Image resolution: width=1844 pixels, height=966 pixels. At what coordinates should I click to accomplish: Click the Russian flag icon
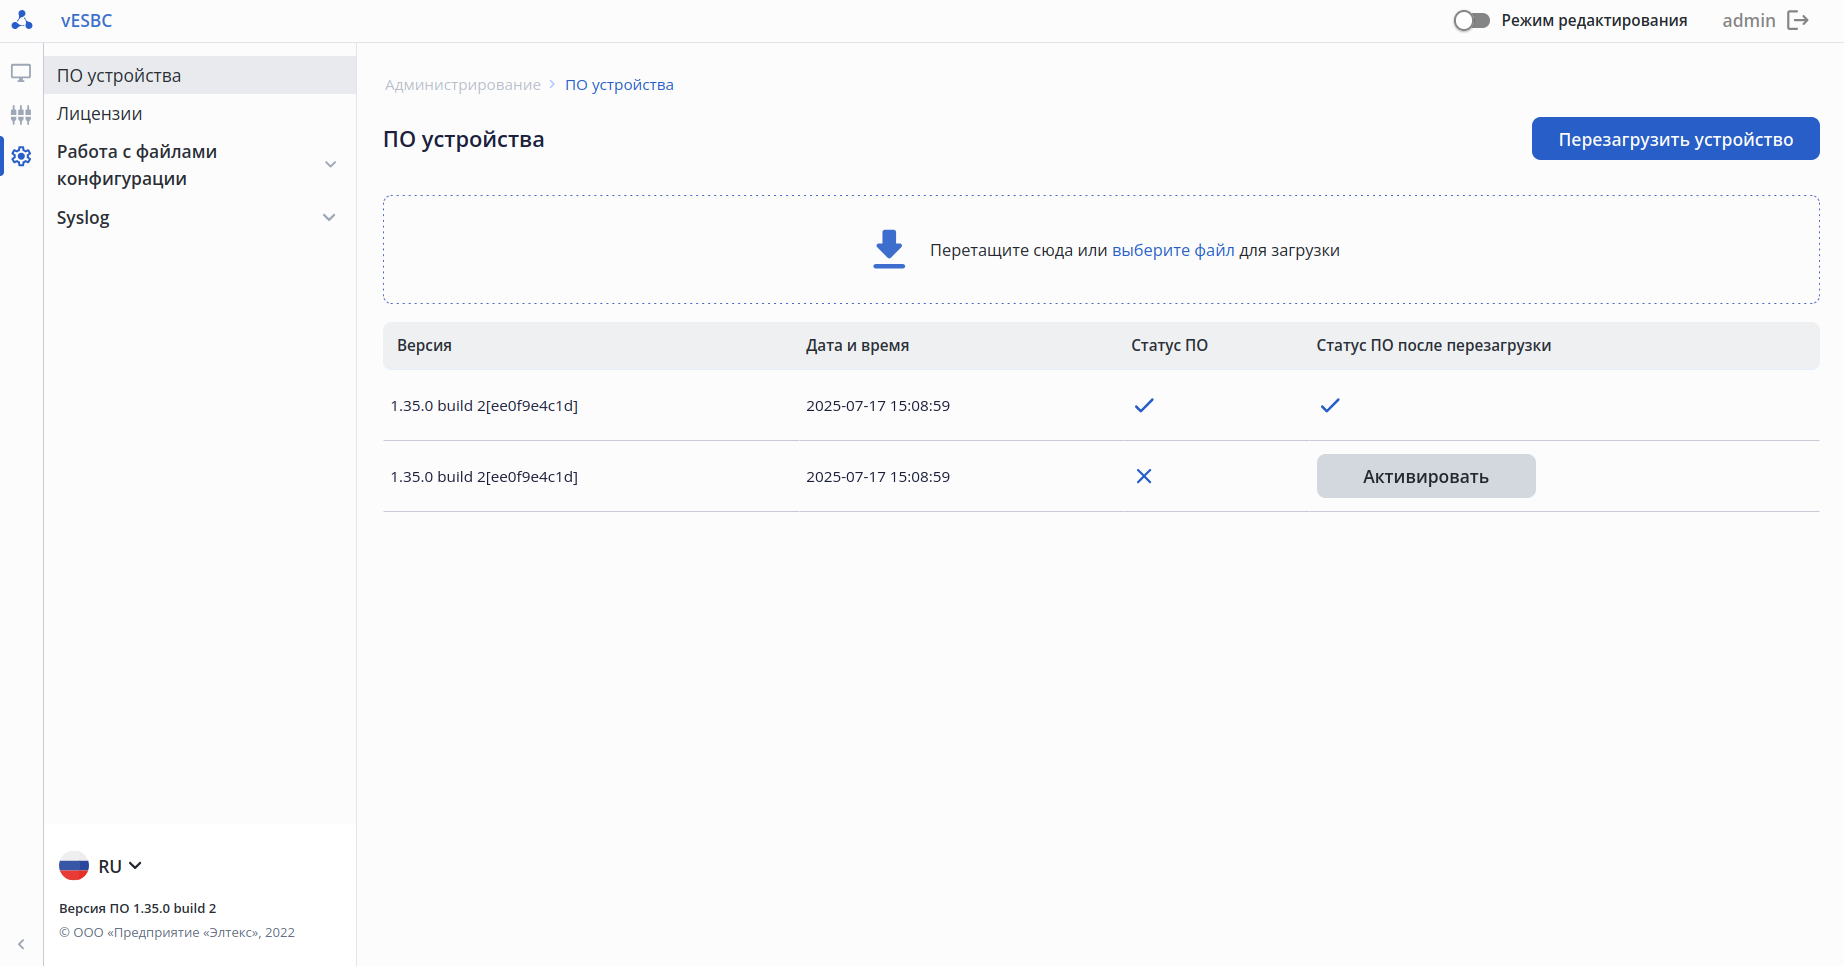(x=74, y=866)
